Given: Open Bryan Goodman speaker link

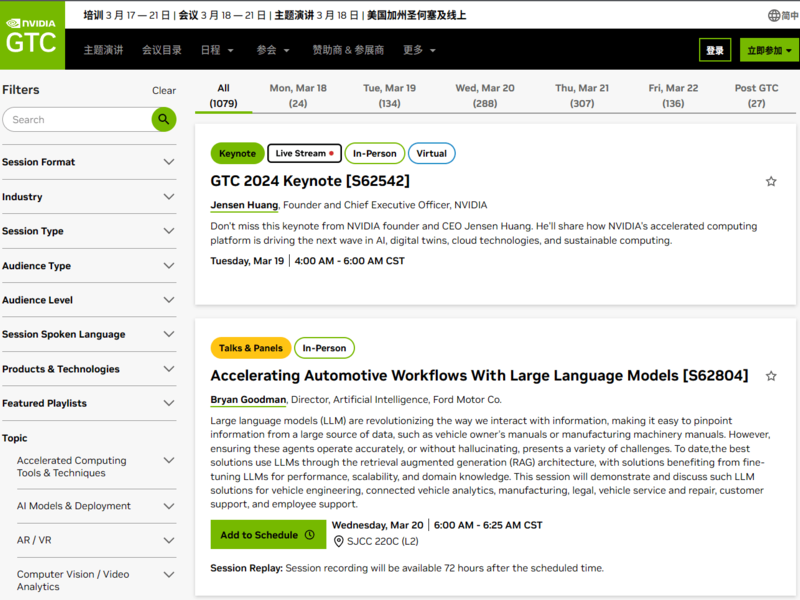Looking at the screenshot, I should coord(248,399).
